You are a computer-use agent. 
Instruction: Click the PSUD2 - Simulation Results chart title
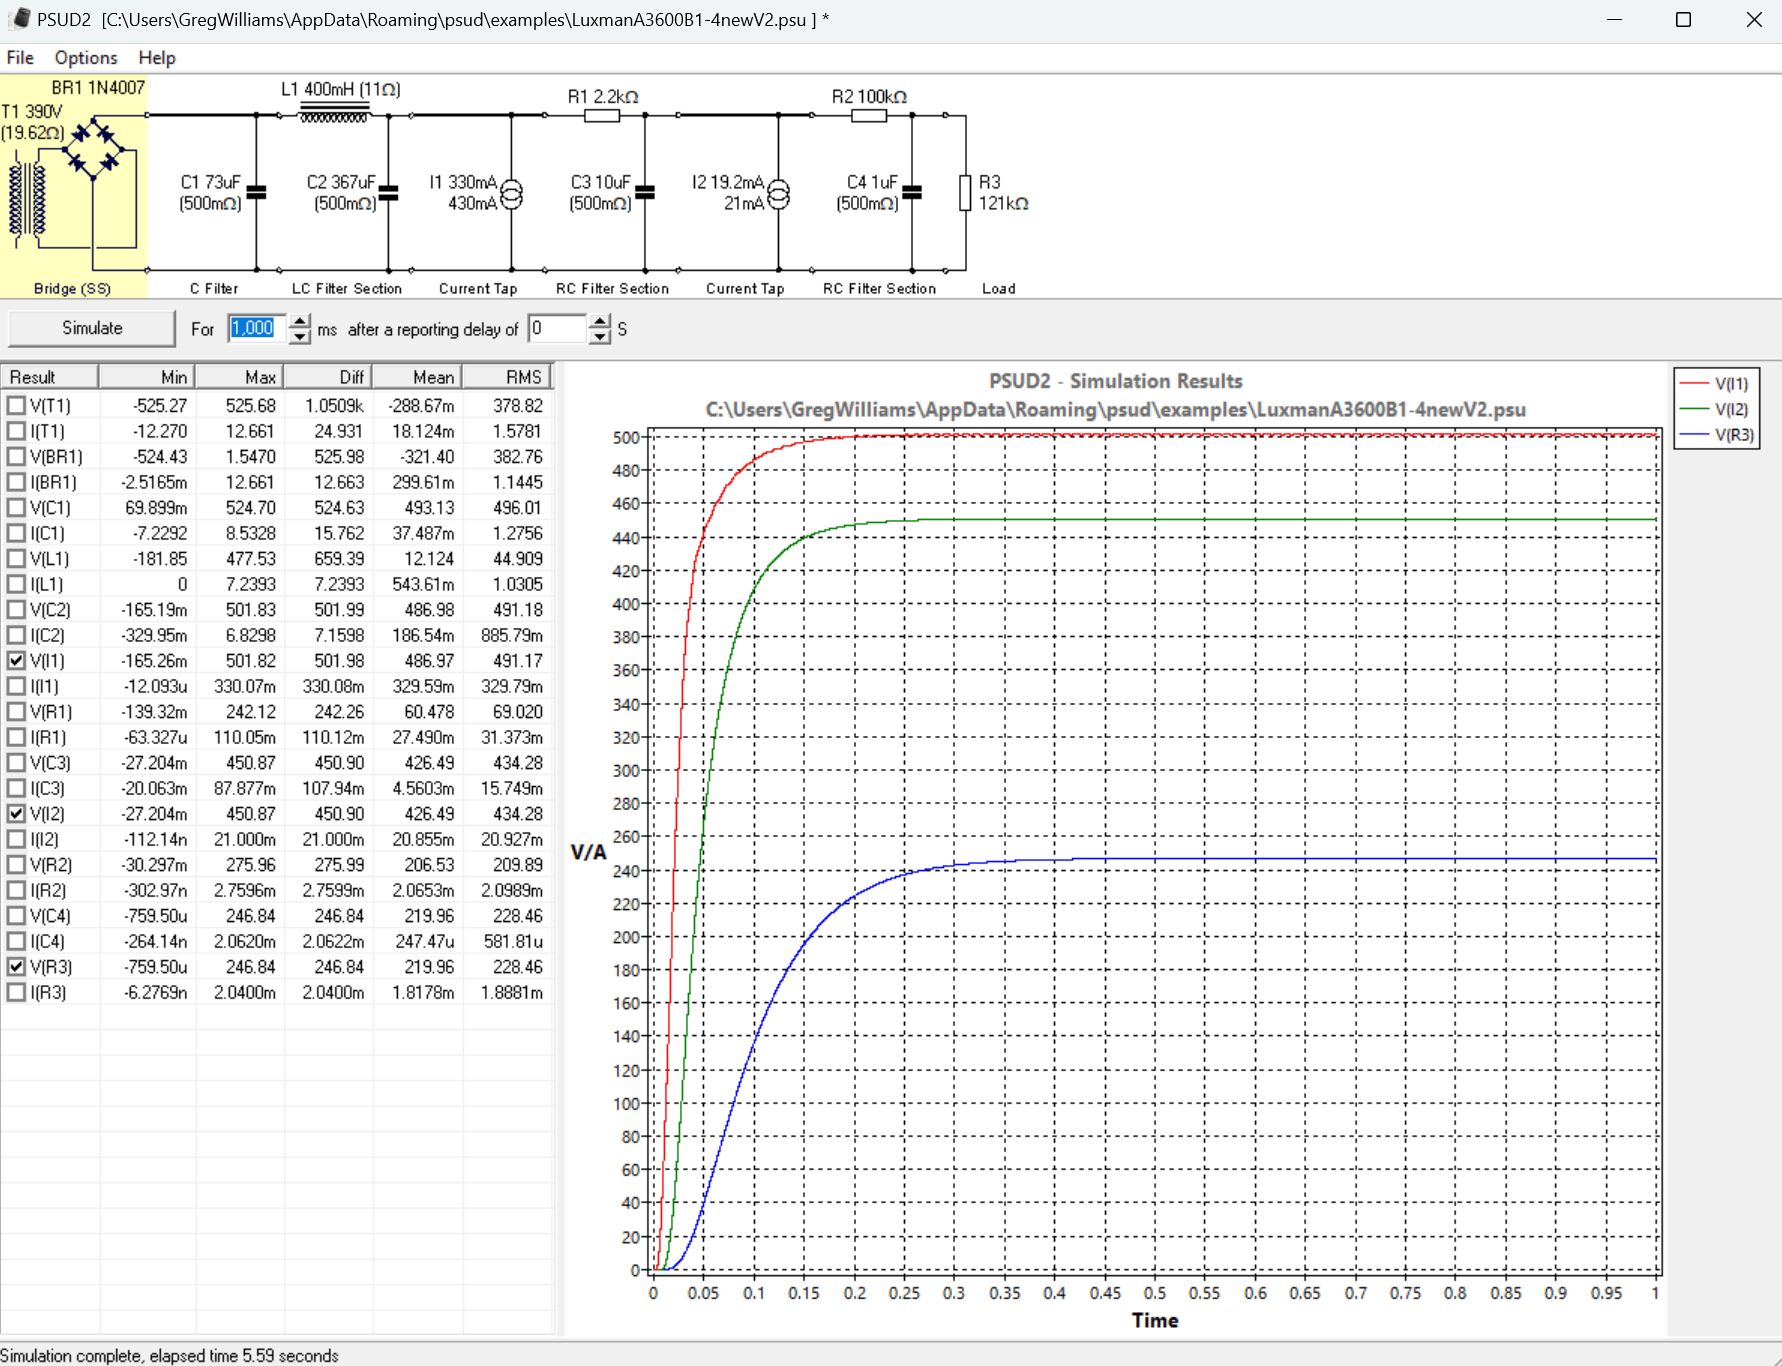pos(1115,381)
